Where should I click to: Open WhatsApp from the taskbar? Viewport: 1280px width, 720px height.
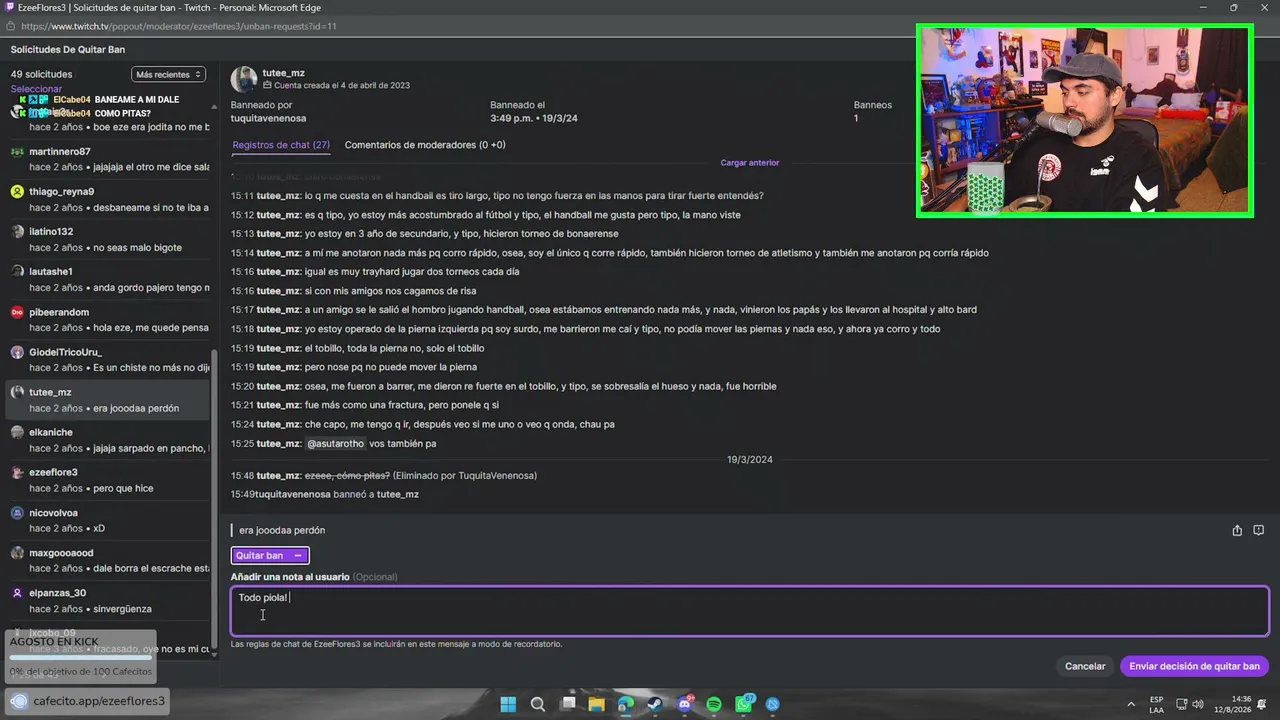tap(744, 704)
